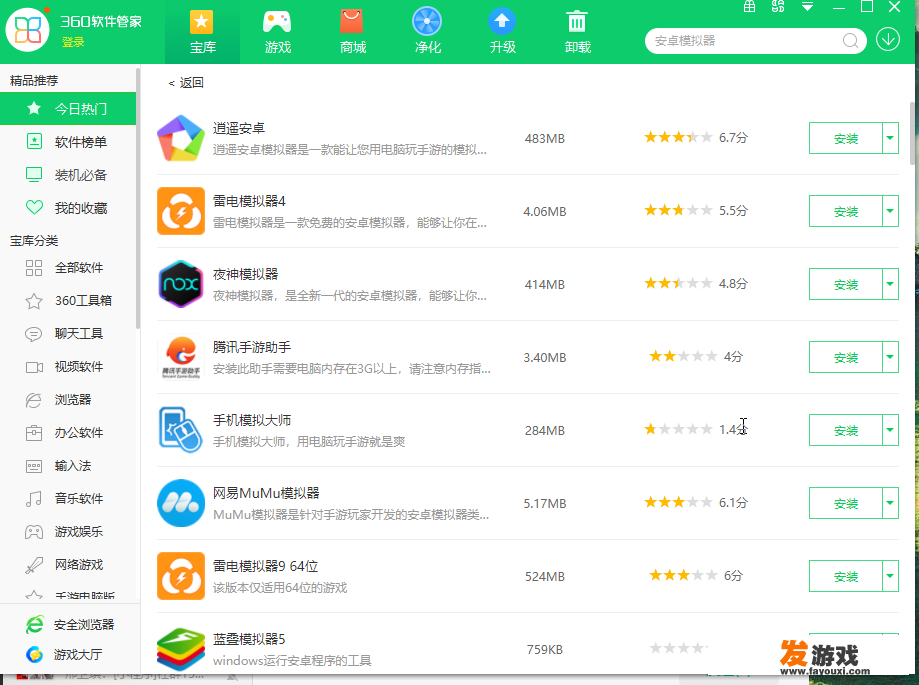Click the 逍遥安卓 app icon
Viewport: 919px width, 685px height.
click(181, 138)
